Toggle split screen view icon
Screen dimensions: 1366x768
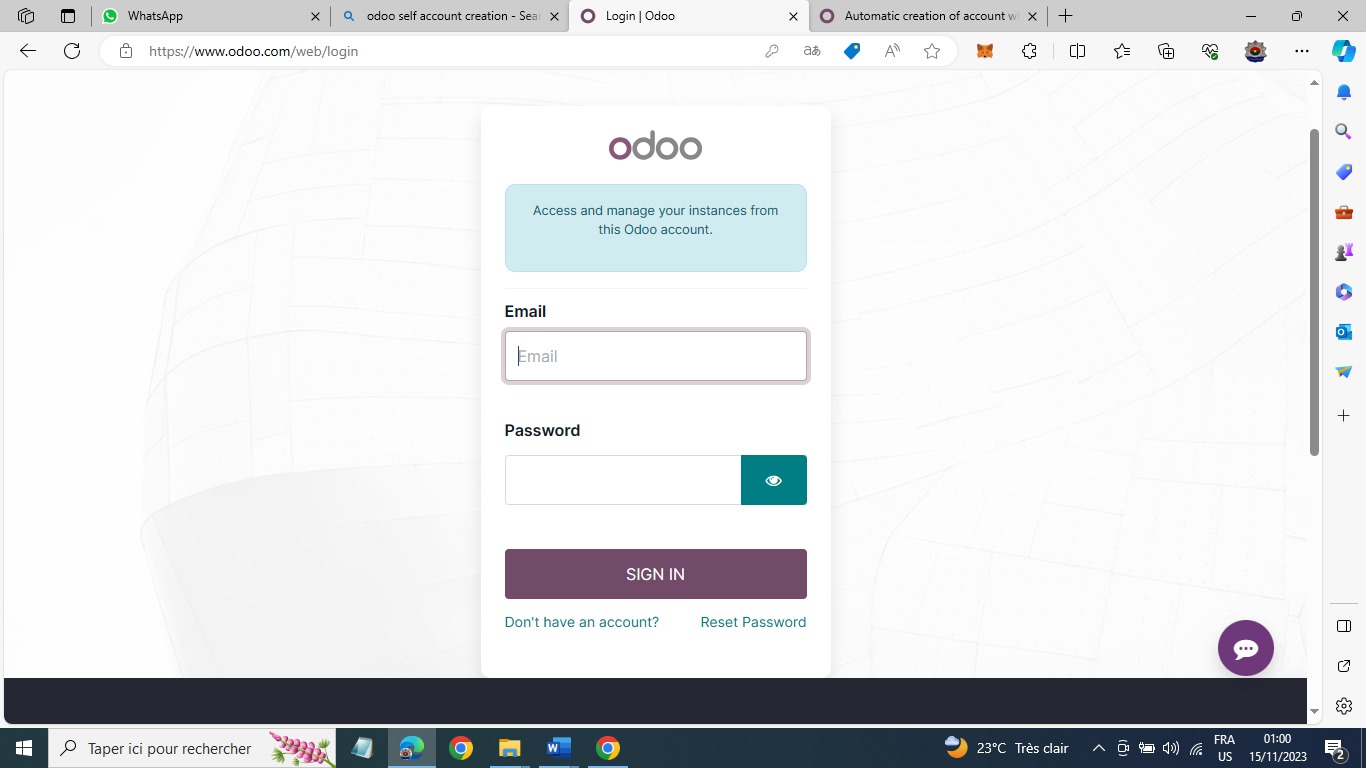1077,51
